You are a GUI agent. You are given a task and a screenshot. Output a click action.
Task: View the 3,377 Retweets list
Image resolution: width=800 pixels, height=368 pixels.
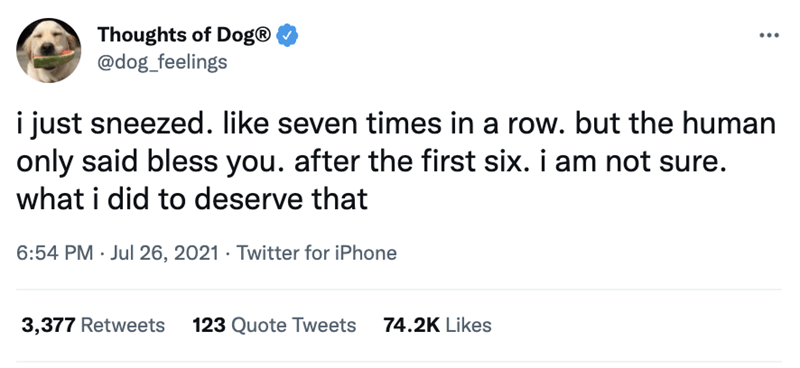(x=93, y=325)
